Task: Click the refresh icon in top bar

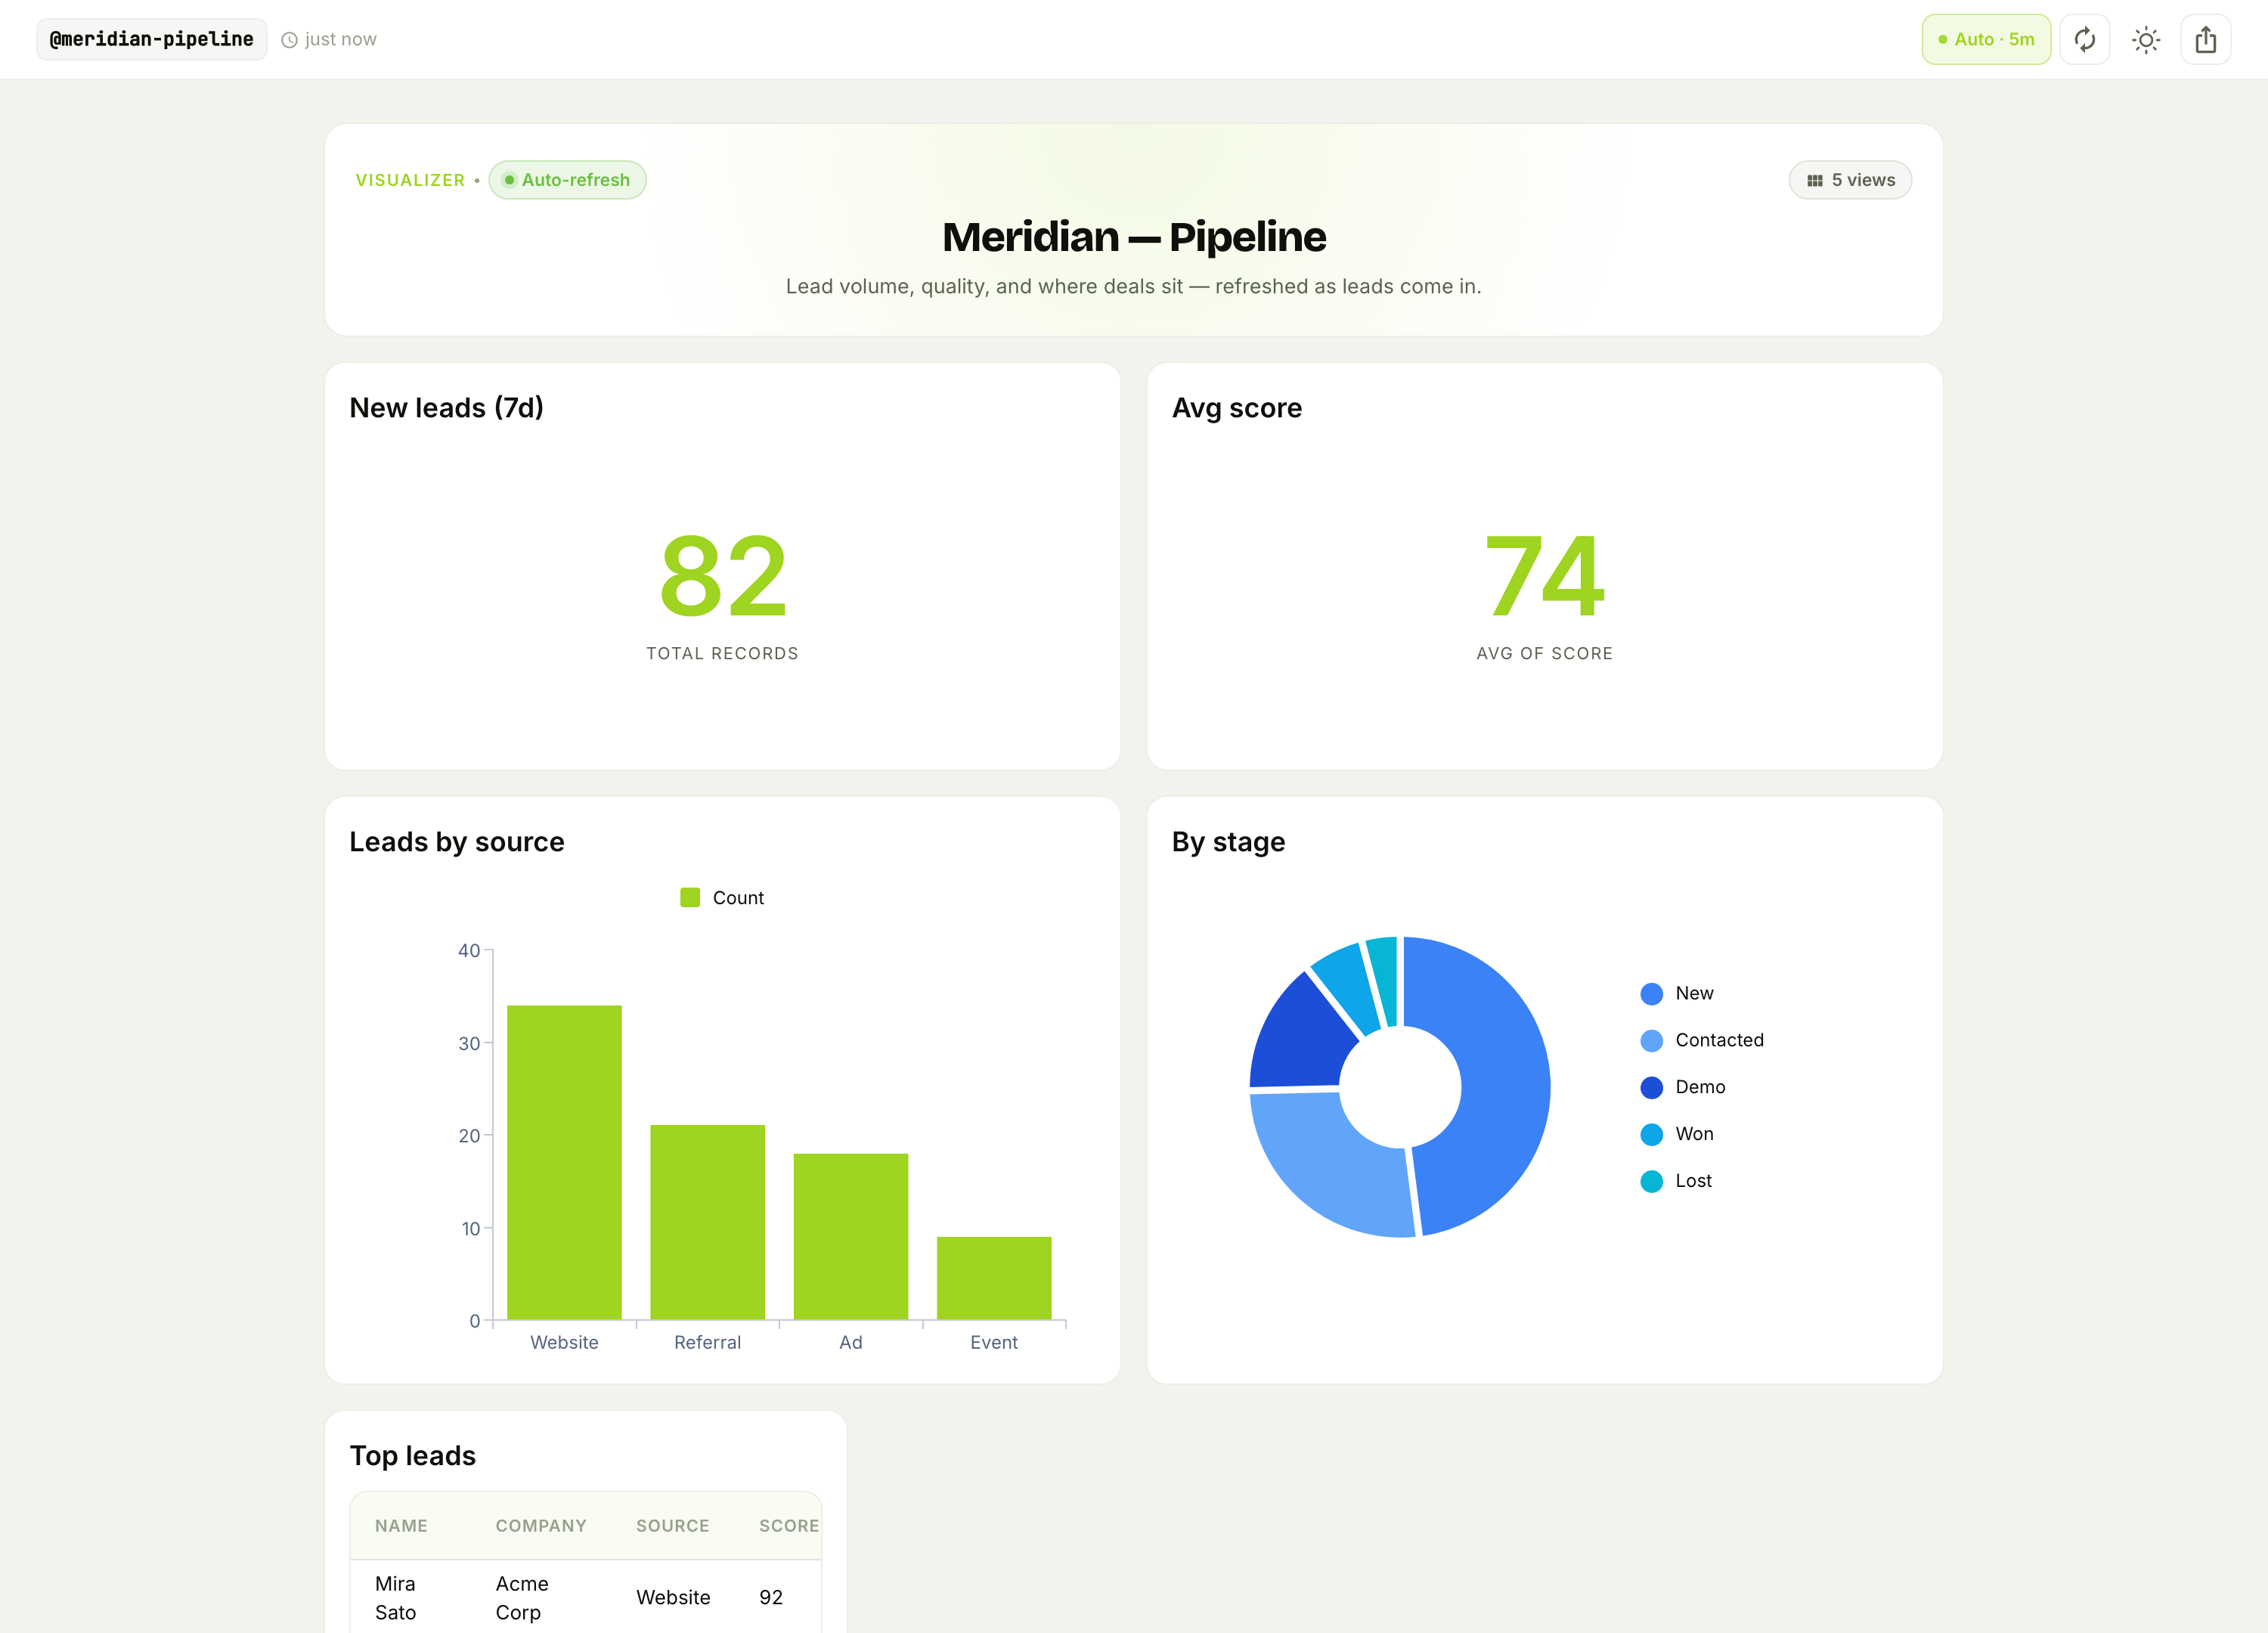Action: point(2084,39)
